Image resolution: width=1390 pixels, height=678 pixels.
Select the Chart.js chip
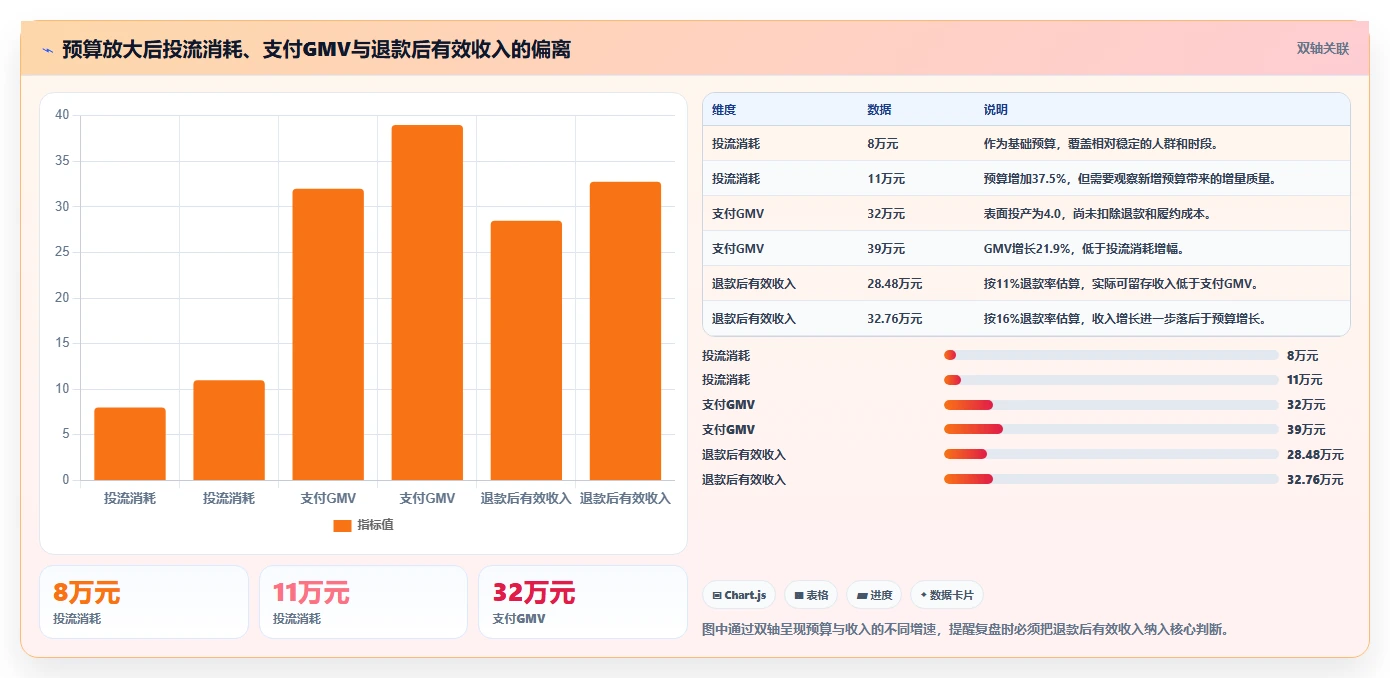[x=739, y=595]
